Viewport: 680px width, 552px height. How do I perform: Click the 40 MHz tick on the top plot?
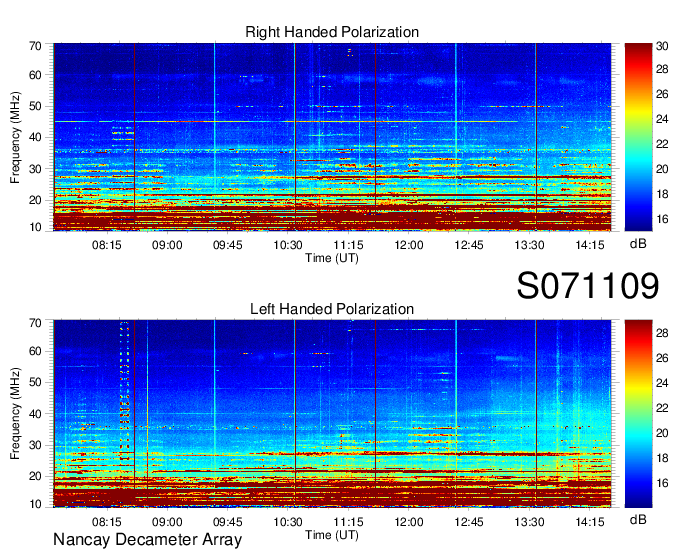tap(35, 137)
